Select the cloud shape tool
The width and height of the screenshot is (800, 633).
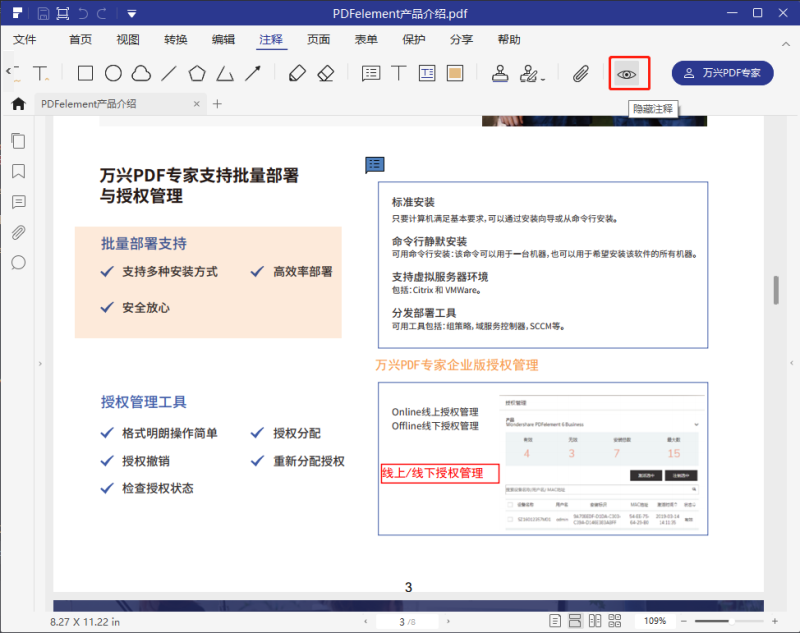tap(141, 73)
